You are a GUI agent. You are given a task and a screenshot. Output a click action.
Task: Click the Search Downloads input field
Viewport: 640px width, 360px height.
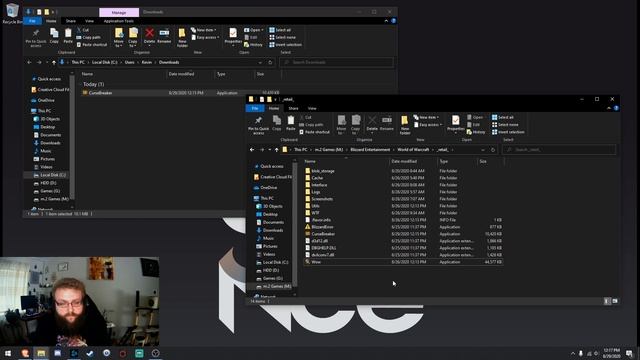click(x=337, y=62)
